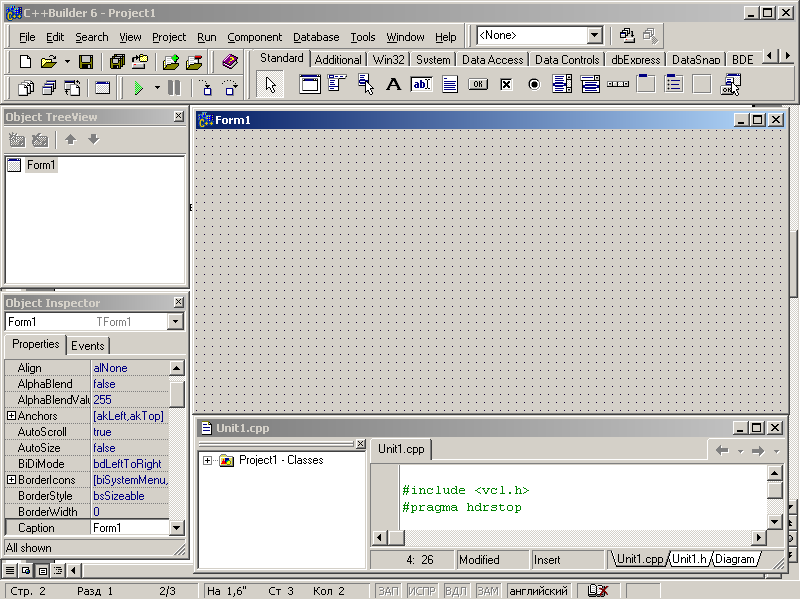Open the Help contents book icon

pos(230,62)
